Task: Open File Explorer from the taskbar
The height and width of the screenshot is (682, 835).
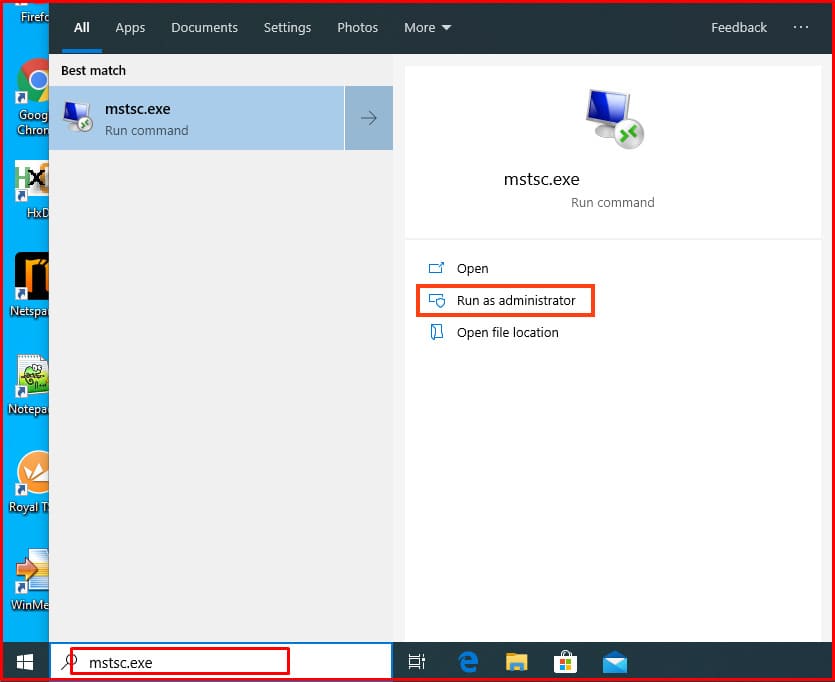Action: pos(516,661)
